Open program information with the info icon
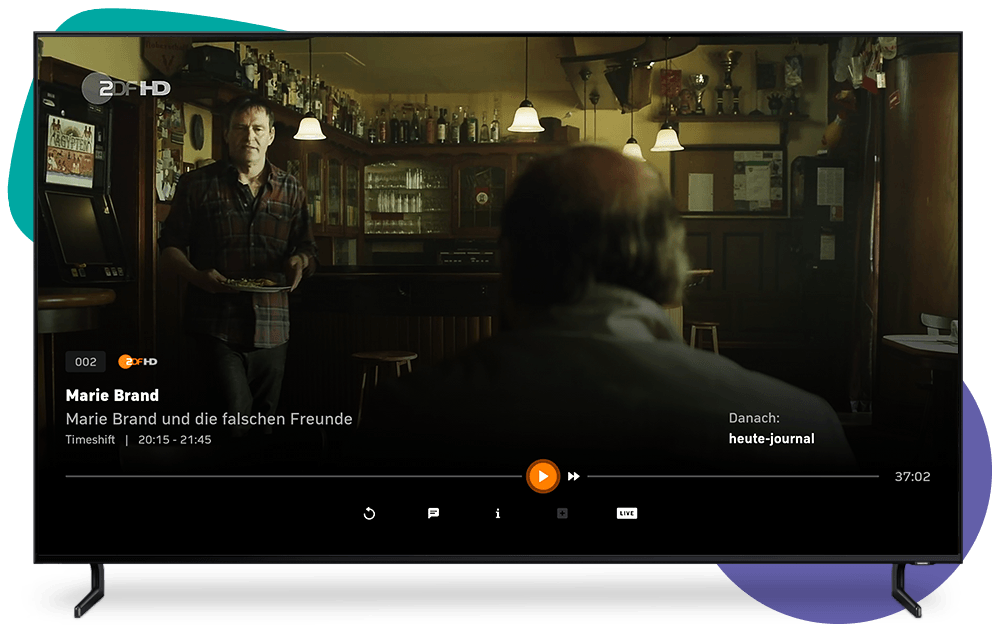The width and height of the screenshot is (1000, 638). pos(497,513)
